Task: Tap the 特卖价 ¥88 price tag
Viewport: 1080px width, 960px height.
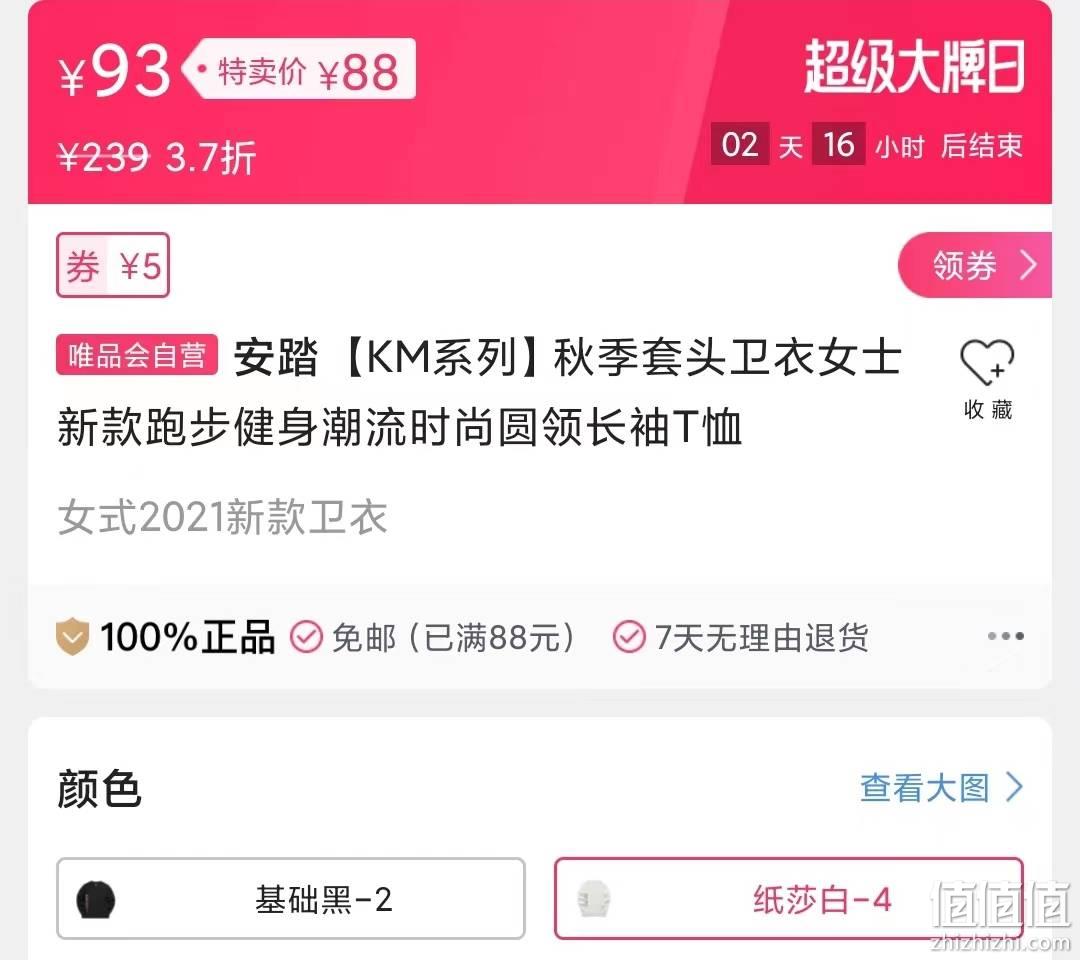Action: click(x=299, y=69)
